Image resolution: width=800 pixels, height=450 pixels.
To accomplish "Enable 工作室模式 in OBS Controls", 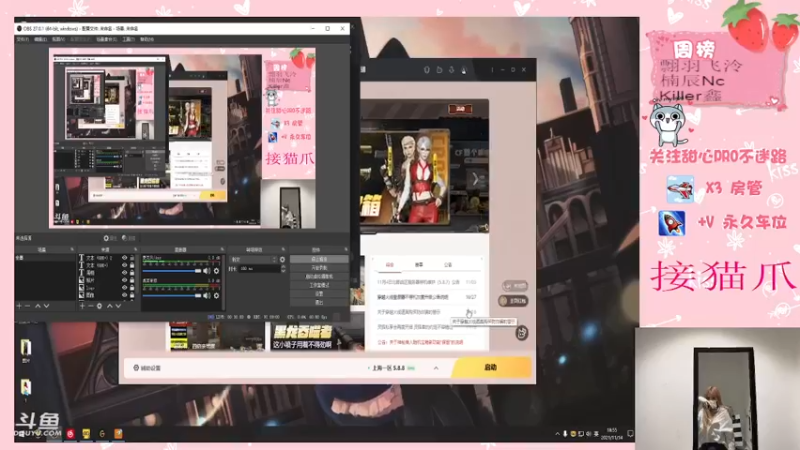I will (319, 285).
